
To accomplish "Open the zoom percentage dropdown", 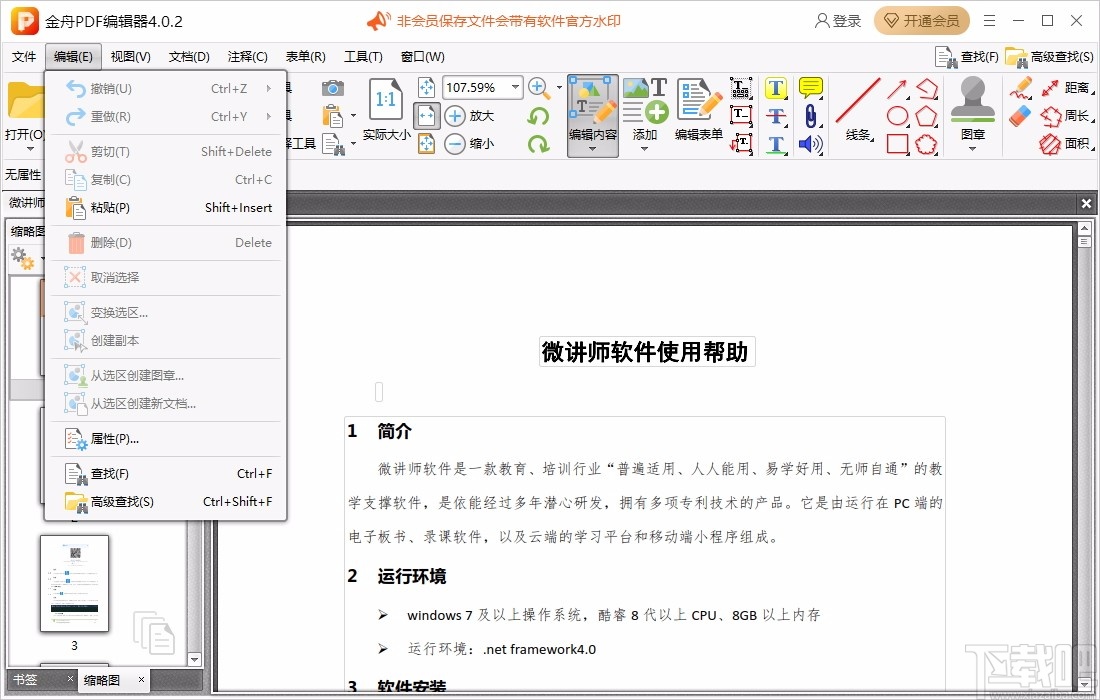I will (x=513, y=87).
